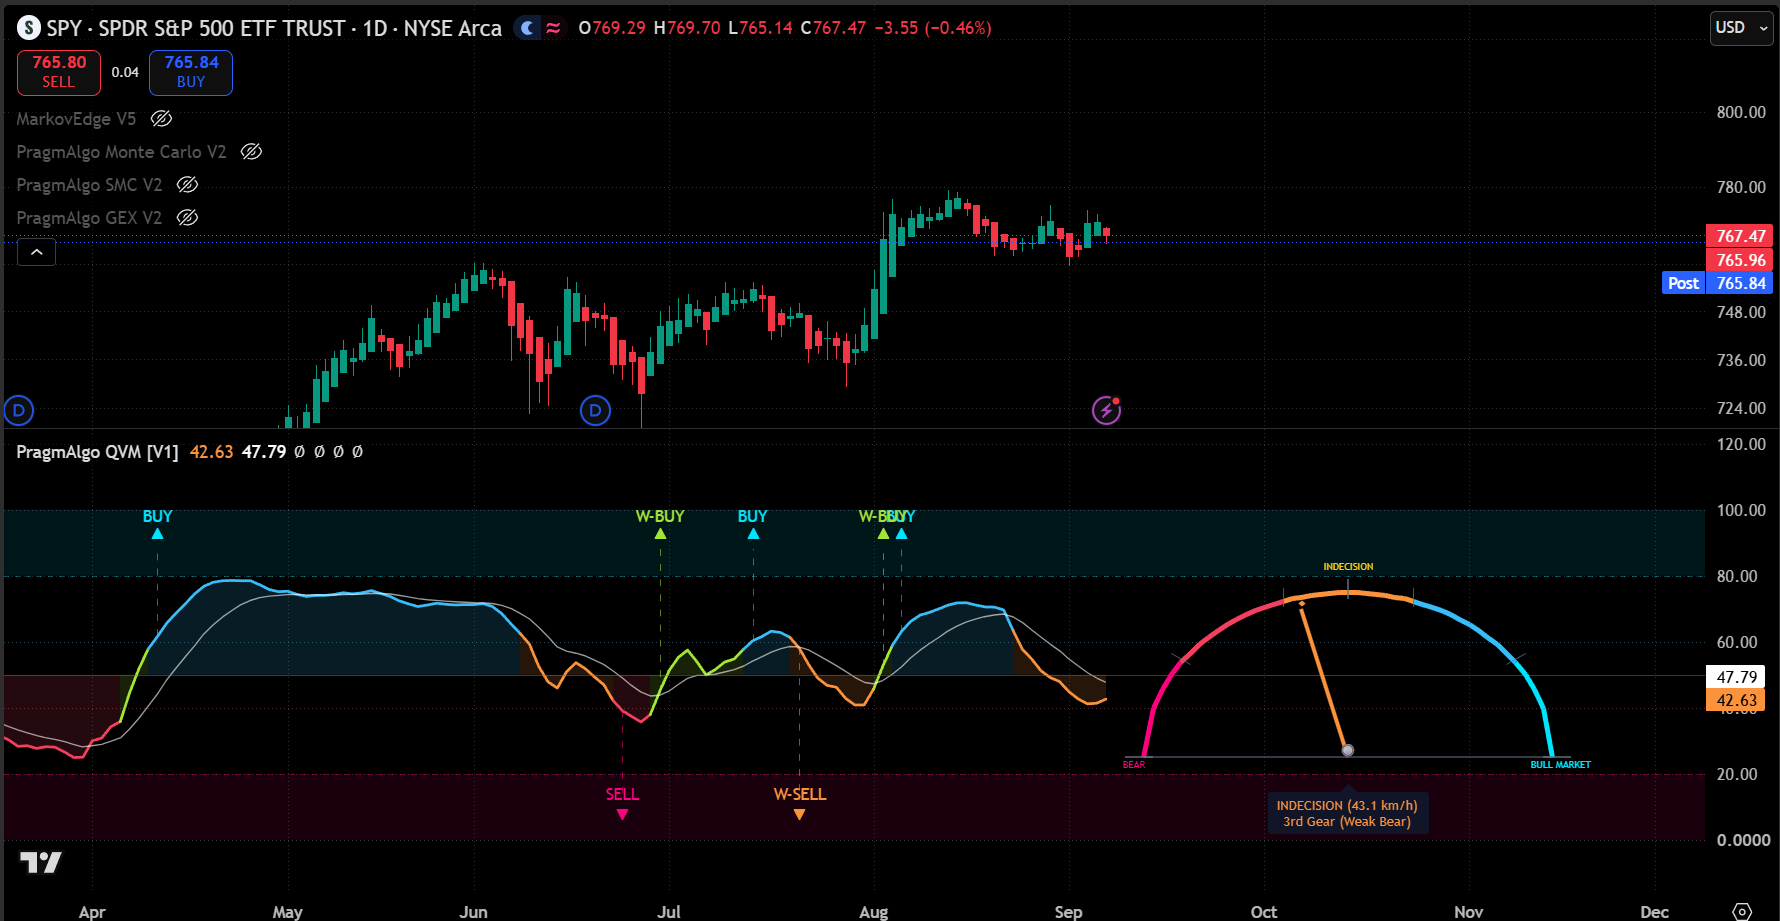Image resolution: width=1780 pixels, height=921 pixels.
Task: Toggle visibility of PragmAlgo Monte Carlo V2
Action: [x=251, y=152]
